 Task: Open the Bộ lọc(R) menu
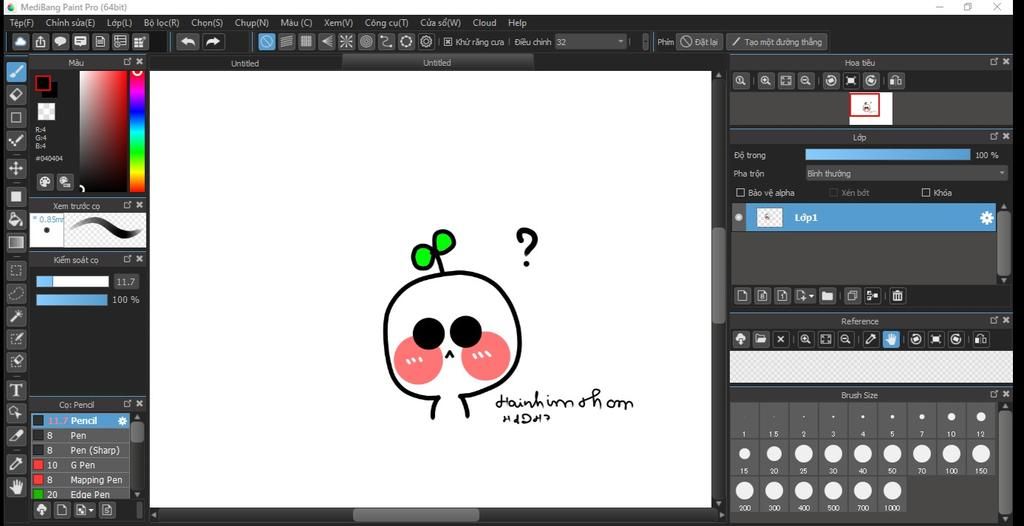click(161, 23)
